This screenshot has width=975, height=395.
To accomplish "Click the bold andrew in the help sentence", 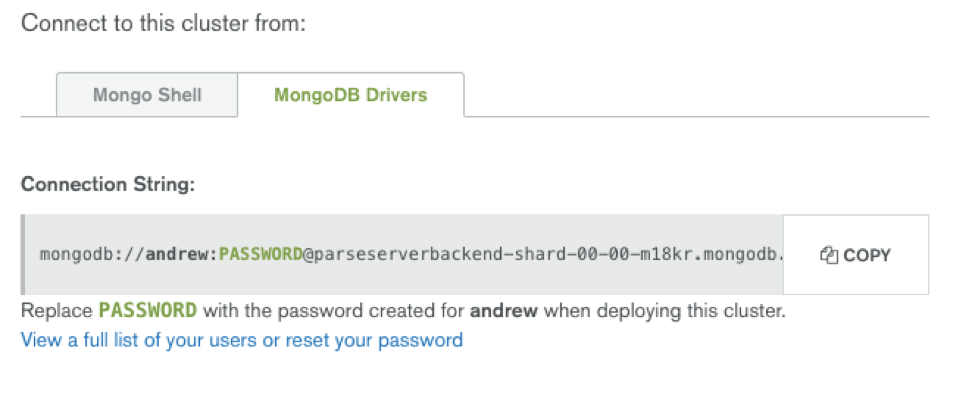I will point(503,310).
